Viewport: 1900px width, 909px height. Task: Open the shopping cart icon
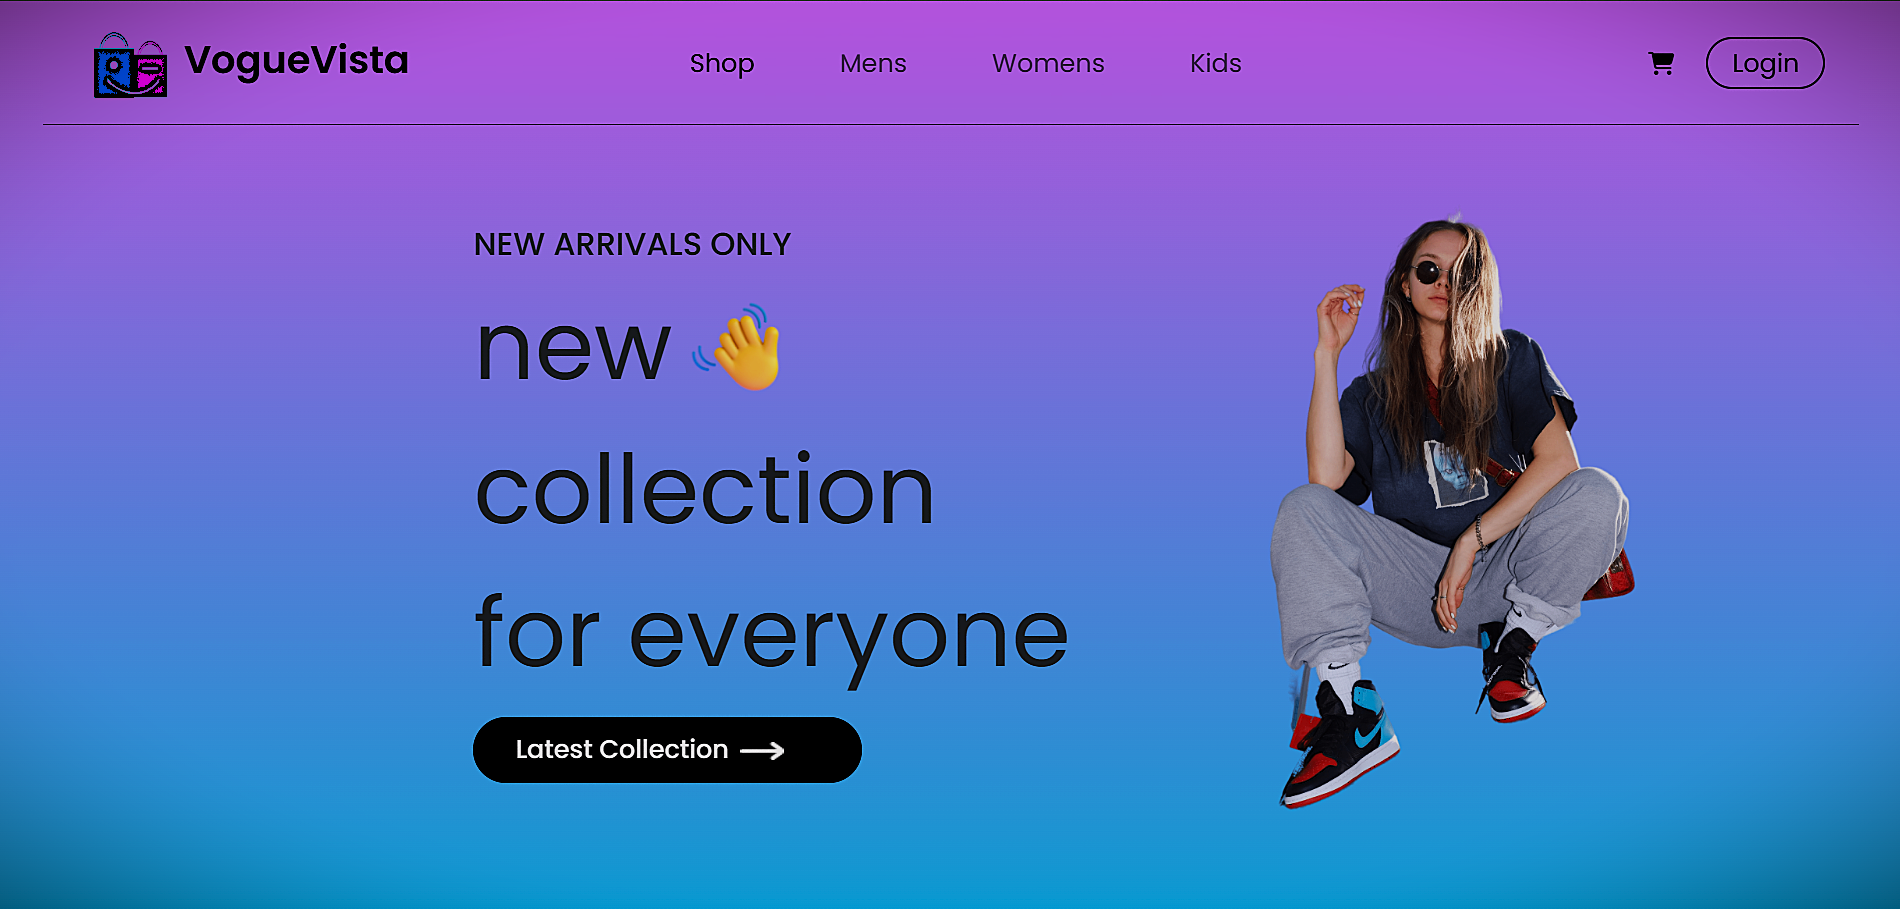click(x=1661, y=63)
